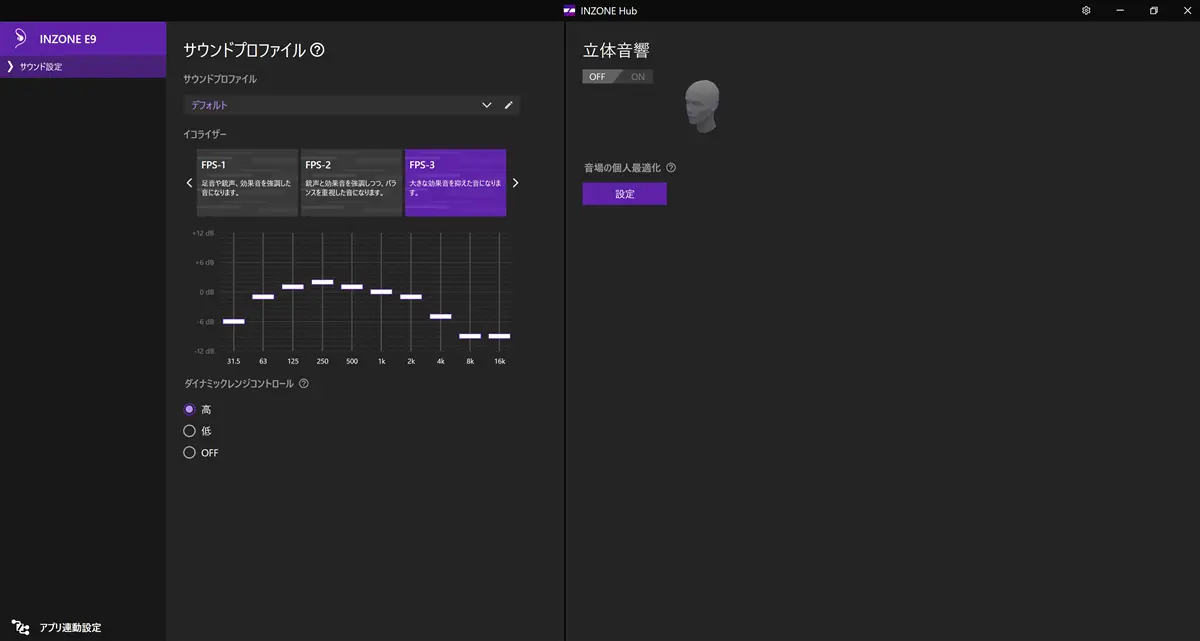Select the FPS-1 equalizer preset
1200x641 pixels.
[247, 183]
